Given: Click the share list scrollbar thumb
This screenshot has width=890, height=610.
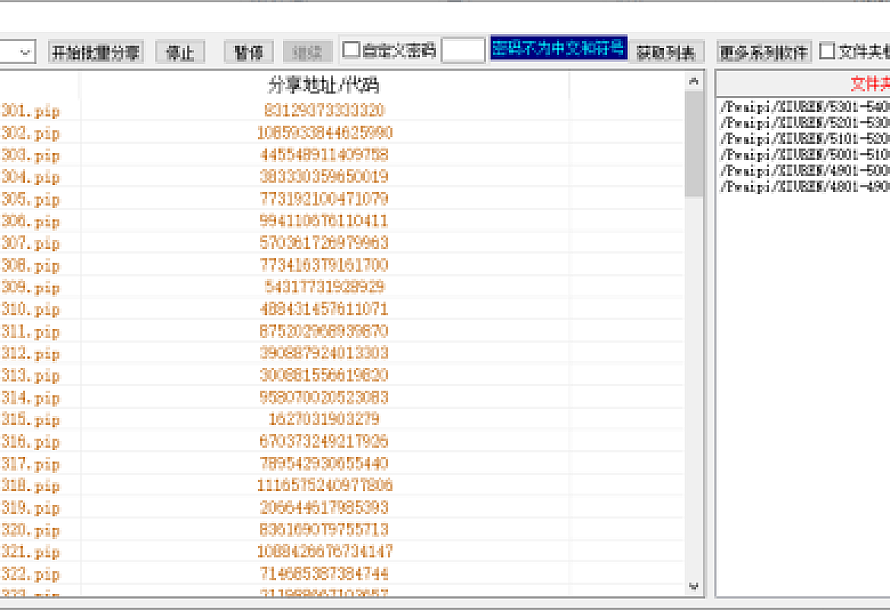Looking at the screenshot, I should (x=694, y=143).
